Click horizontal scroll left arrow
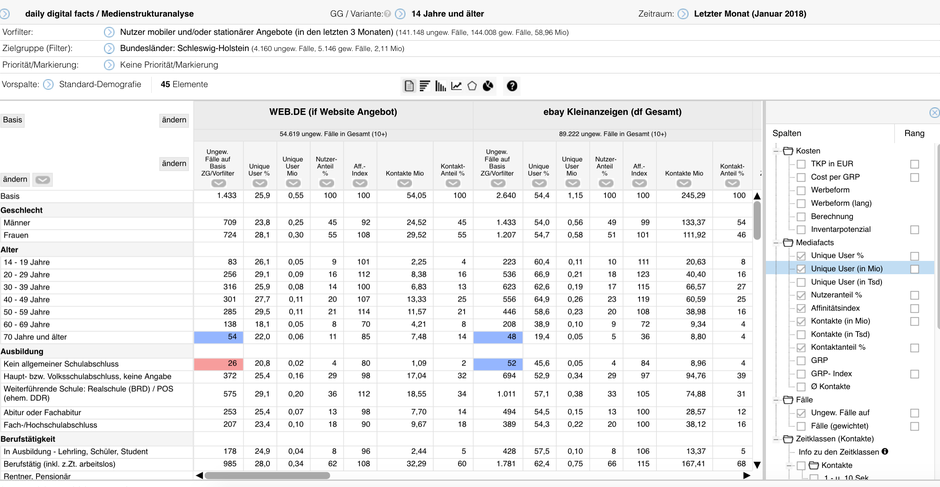 point(200,476)
